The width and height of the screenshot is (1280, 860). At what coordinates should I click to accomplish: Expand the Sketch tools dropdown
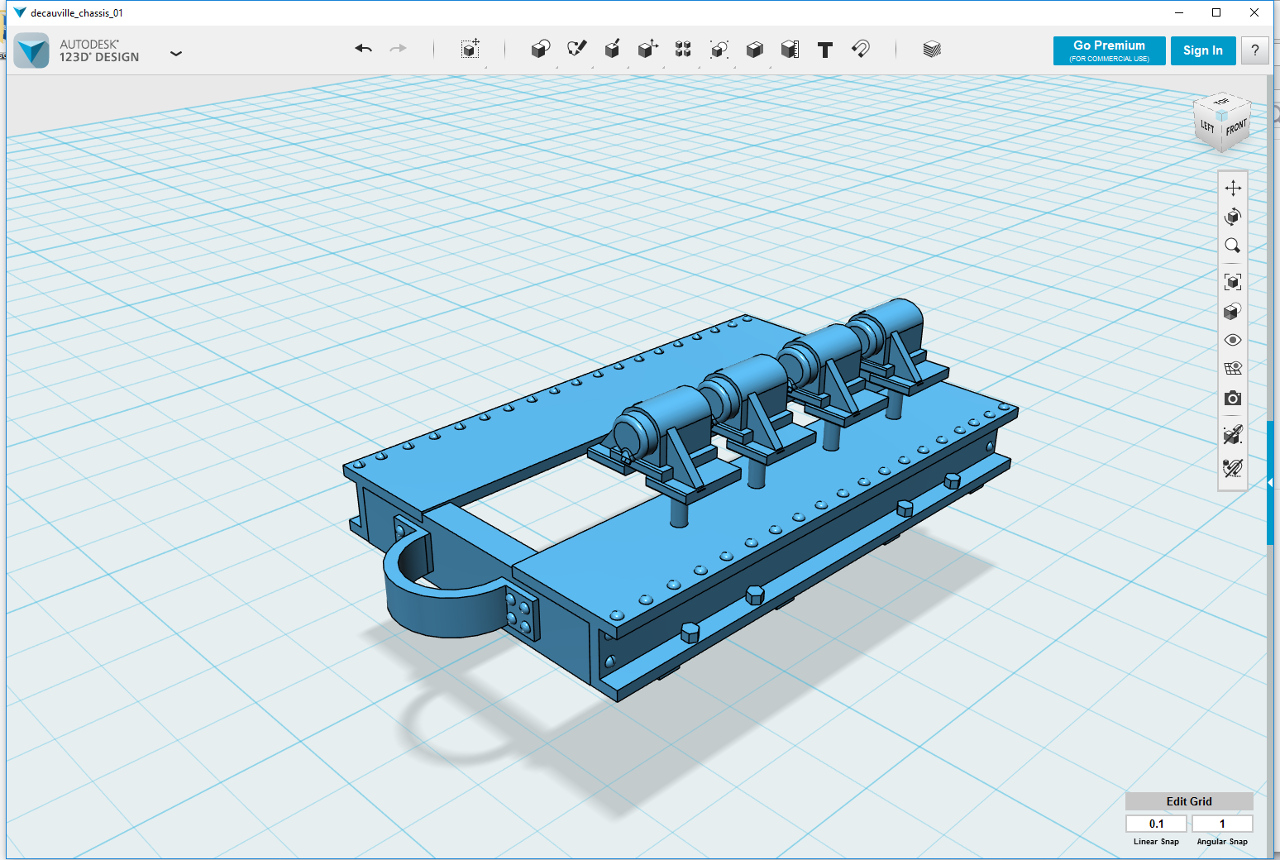576,49
